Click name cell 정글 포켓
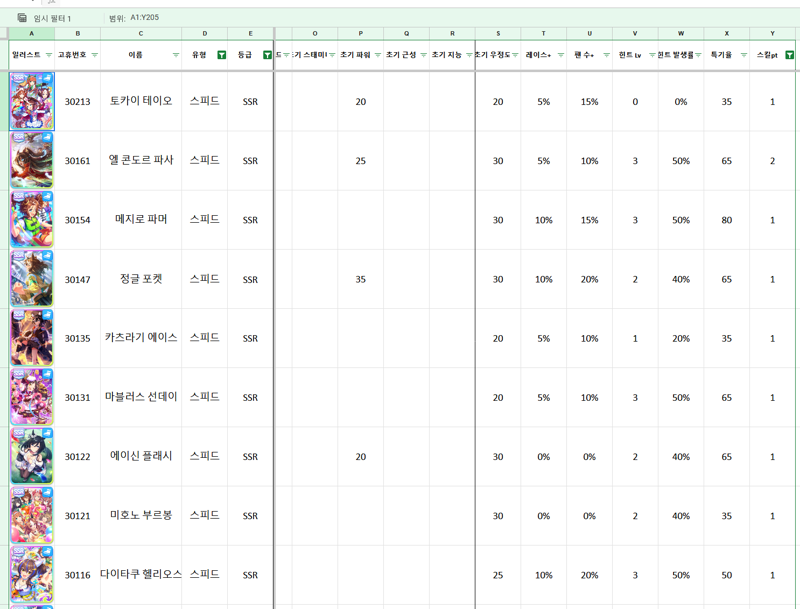800x609 pixels. 141,279
